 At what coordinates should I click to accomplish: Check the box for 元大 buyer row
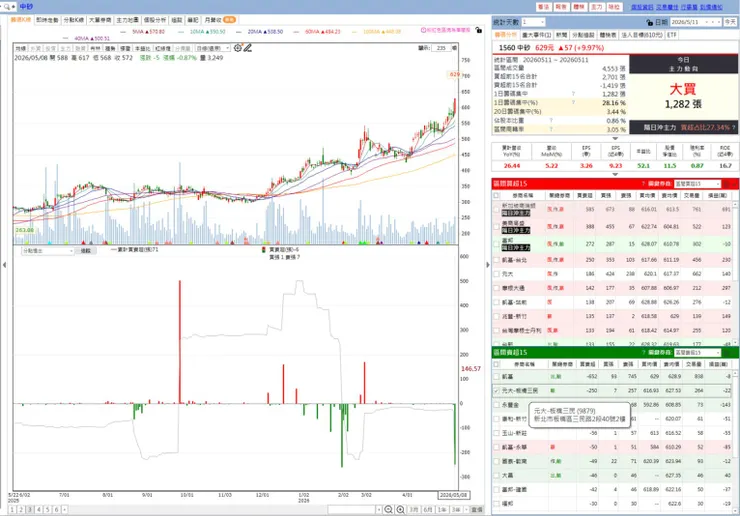[496, 274]
